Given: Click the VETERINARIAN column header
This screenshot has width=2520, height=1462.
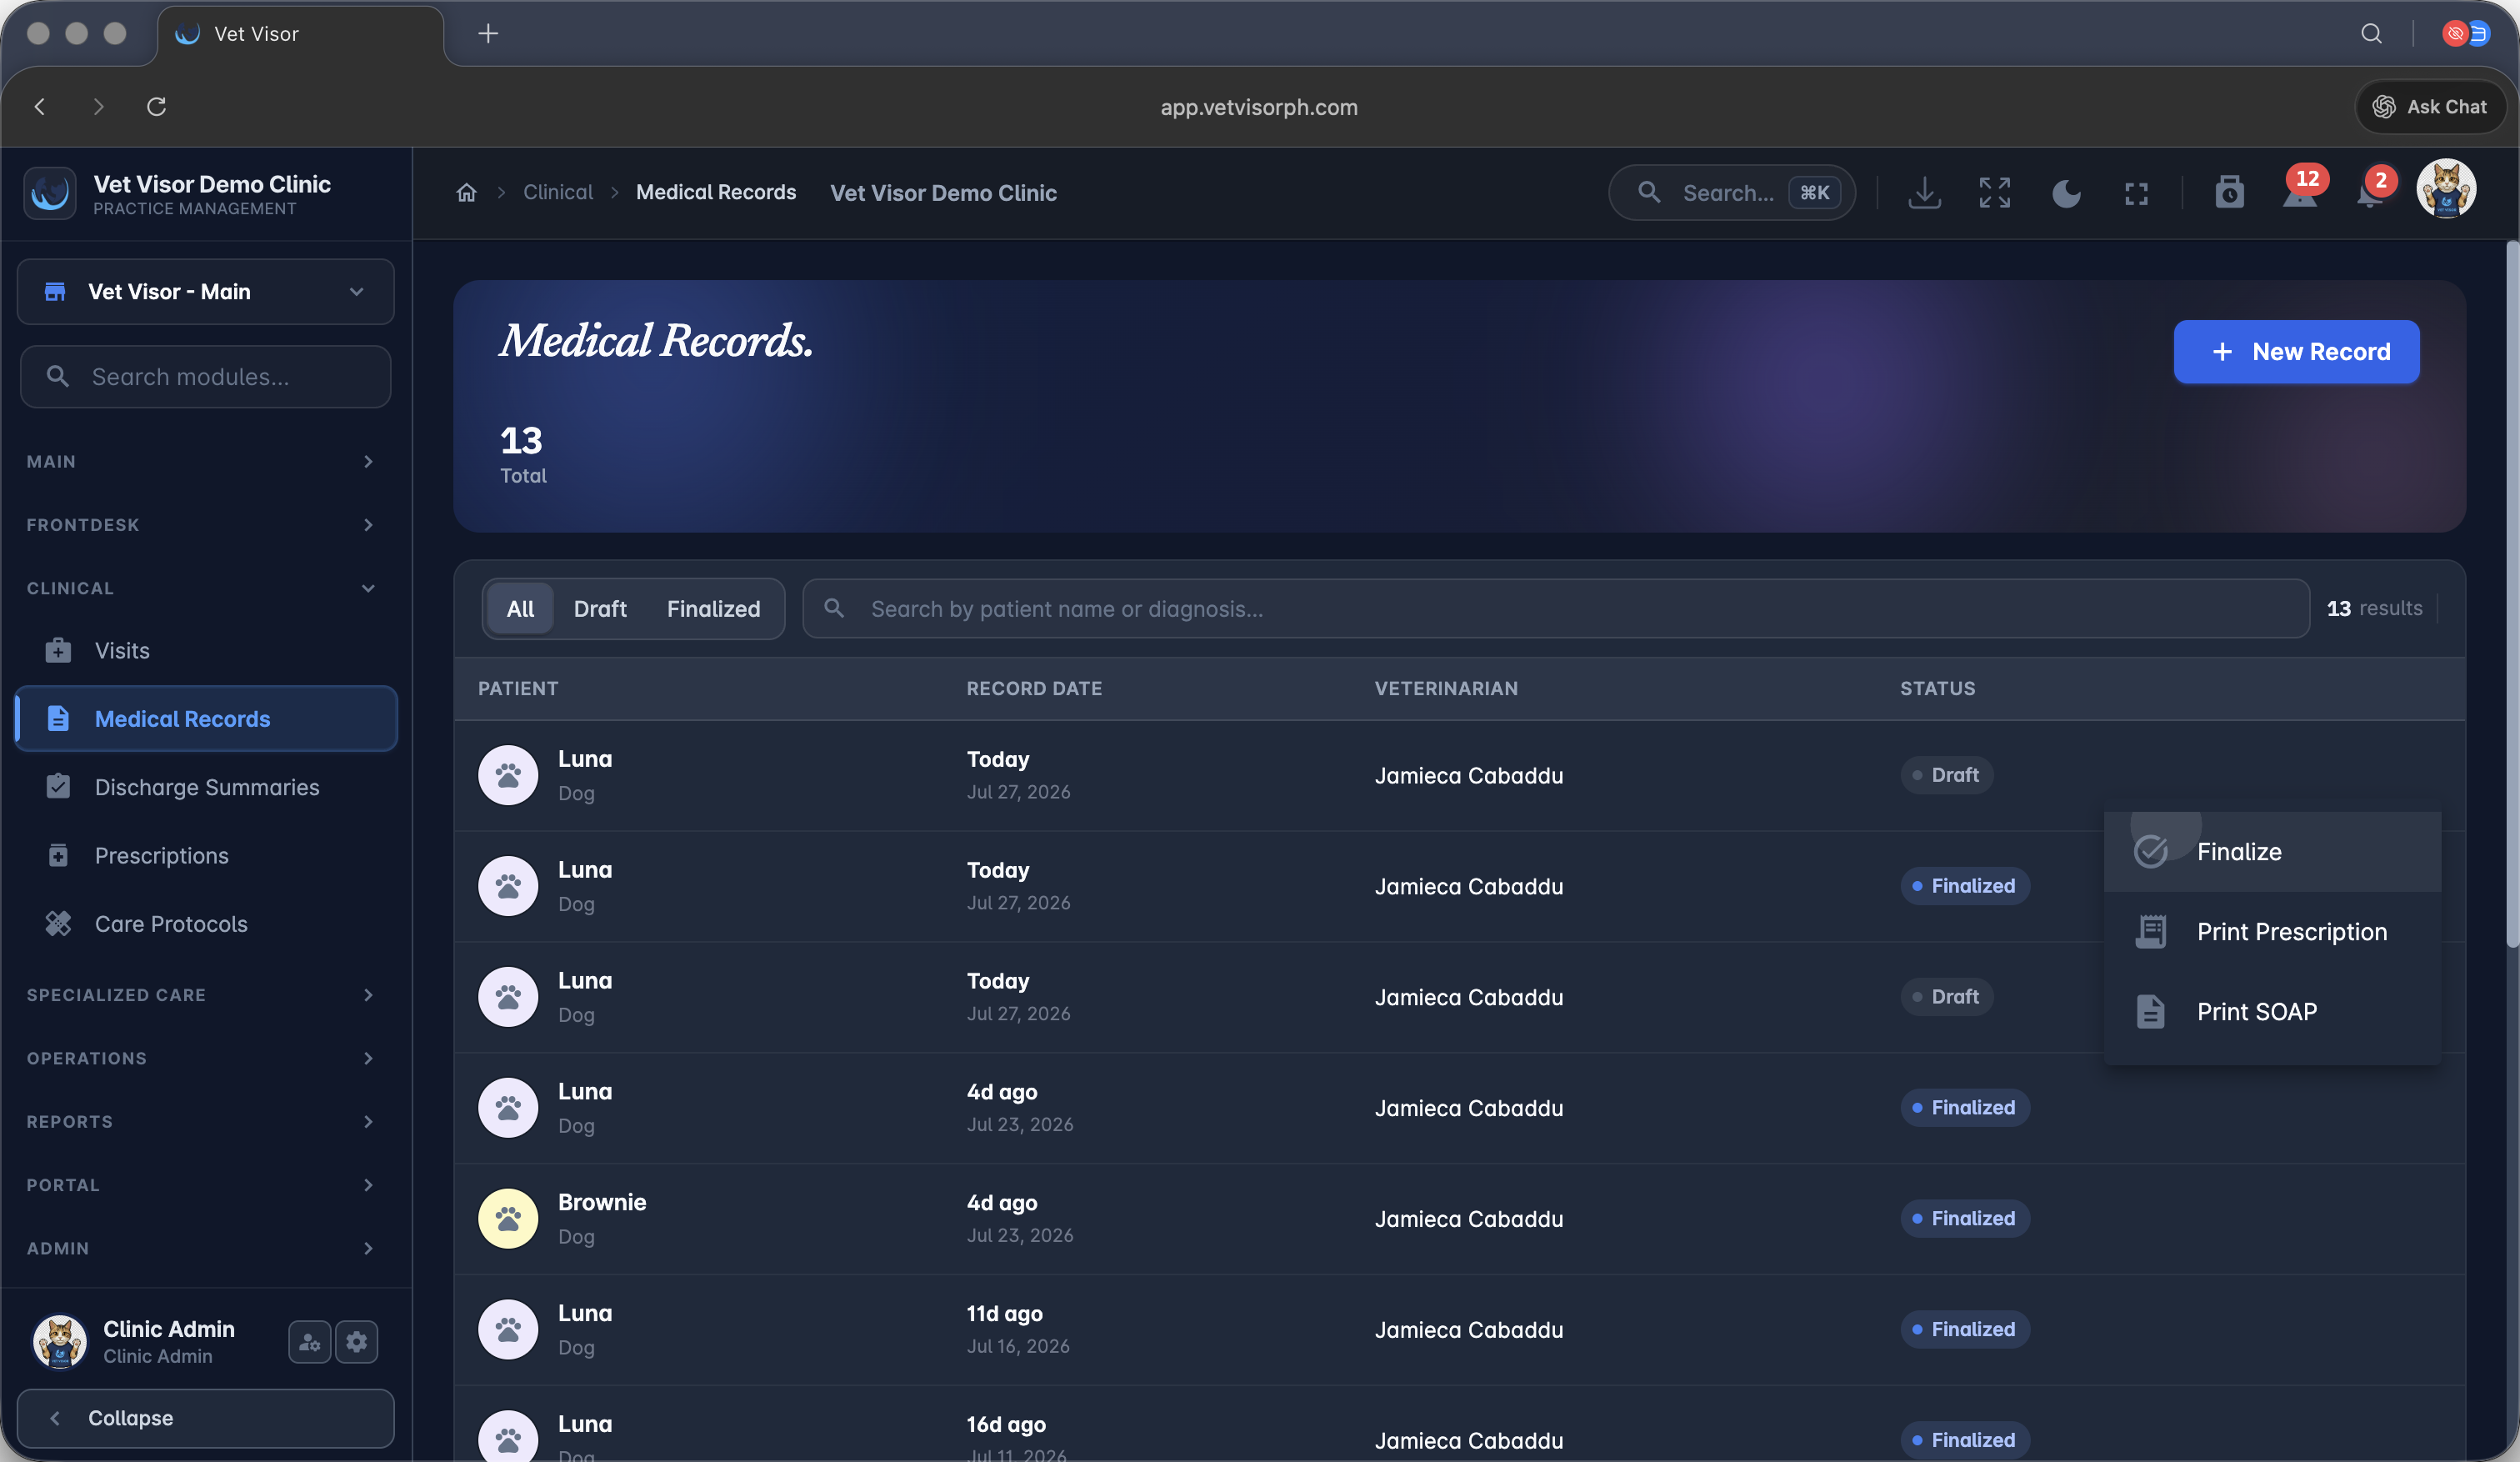Looking at the screenshot, I should point(1446,688).
